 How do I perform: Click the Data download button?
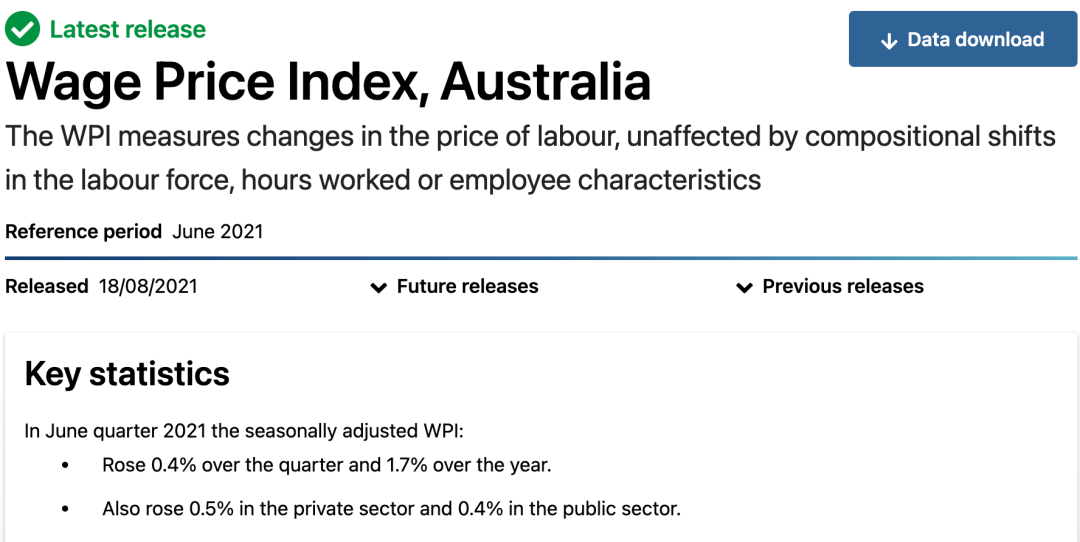[963, 39]
